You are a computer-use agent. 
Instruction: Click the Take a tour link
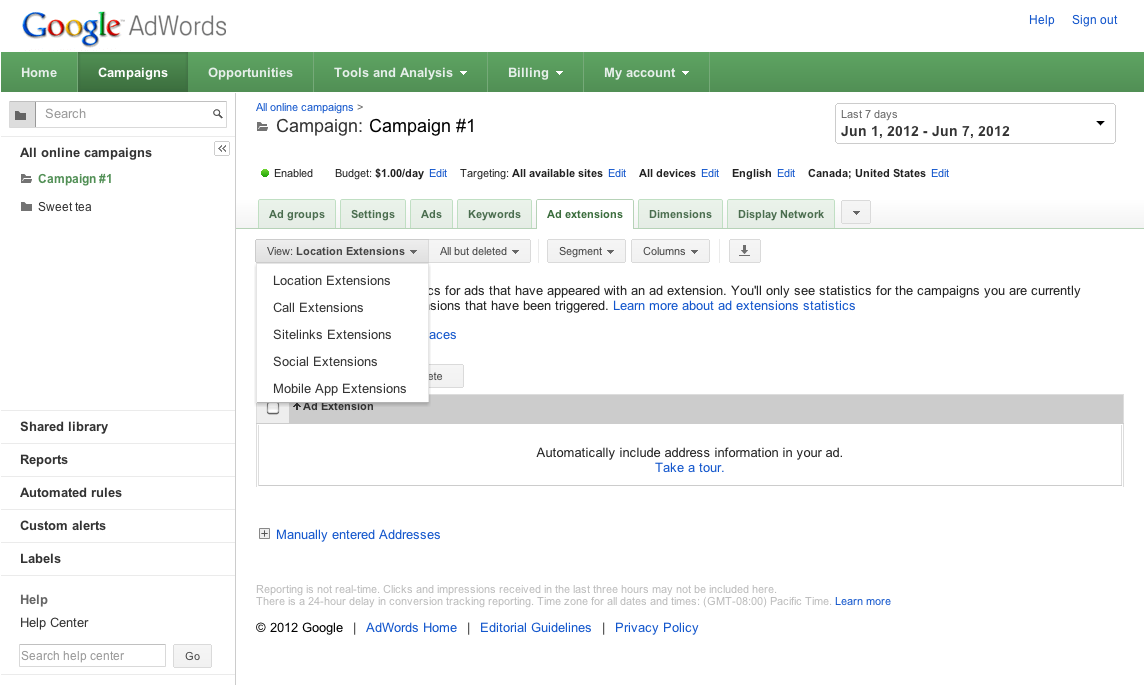point(689,468)
